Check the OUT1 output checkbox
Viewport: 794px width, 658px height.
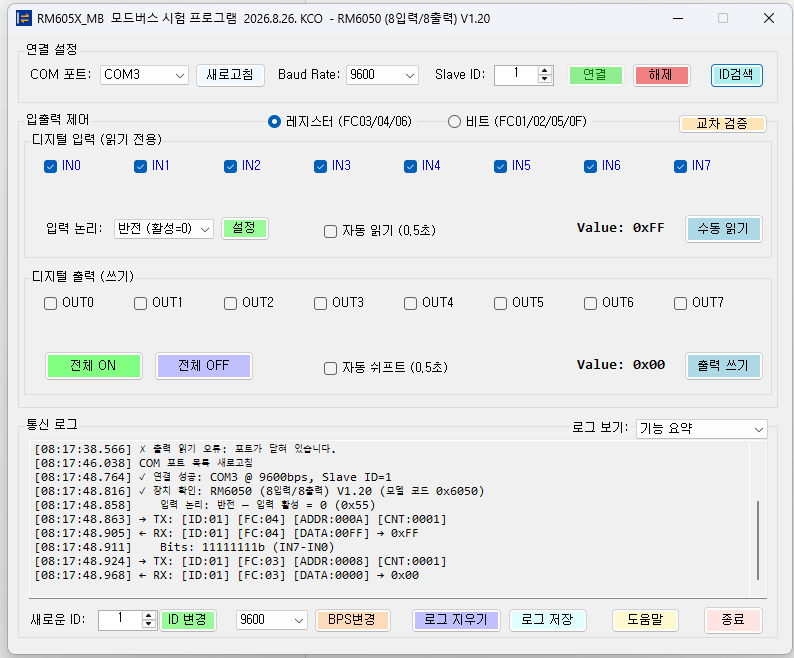tap(140, 303)
